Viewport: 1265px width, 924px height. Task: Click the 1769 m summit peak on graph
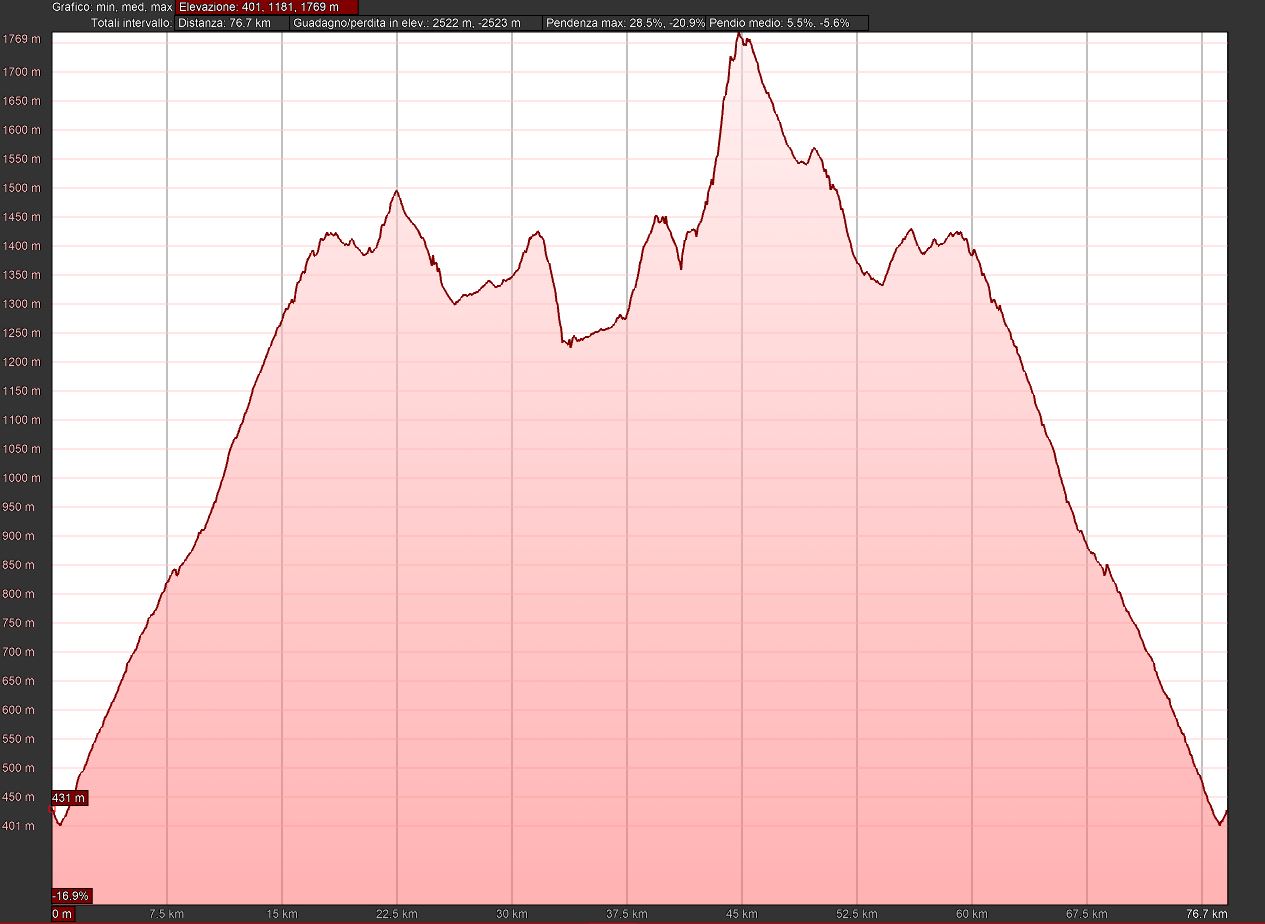pos(739,34)
